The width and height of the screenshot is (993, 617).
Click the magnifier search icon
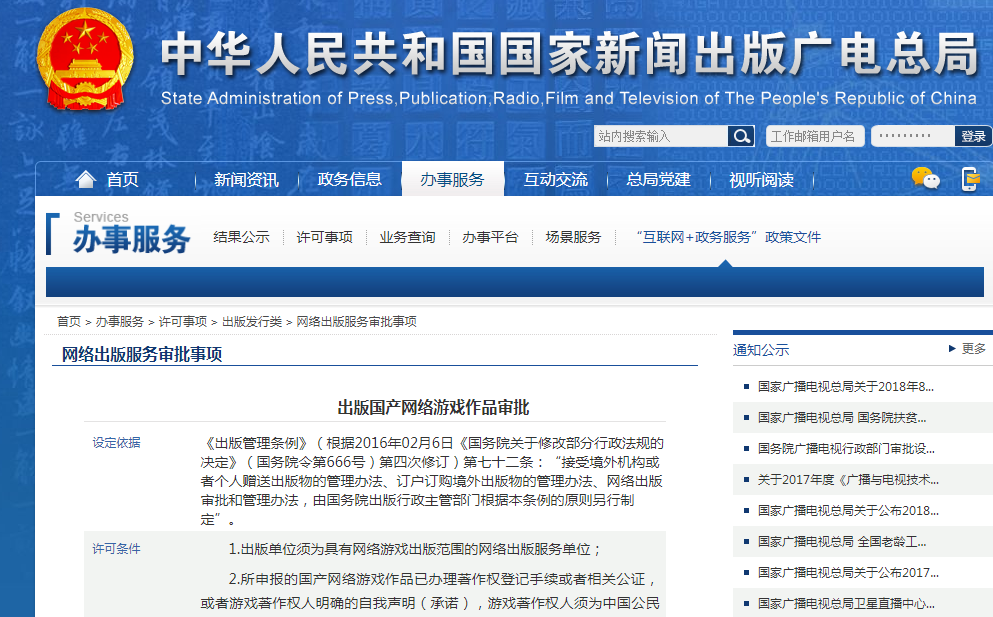click(x=741, y=136)
